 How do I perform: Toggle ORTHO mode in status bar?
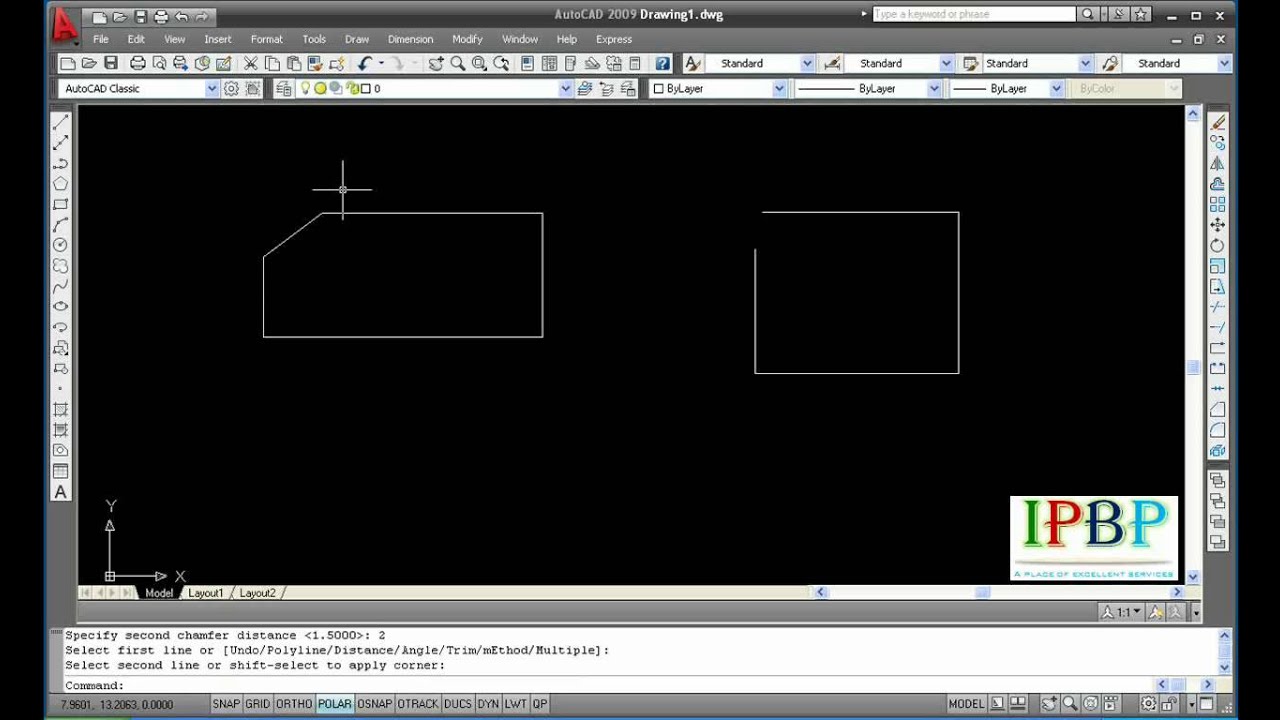click(x=294, y=704)
